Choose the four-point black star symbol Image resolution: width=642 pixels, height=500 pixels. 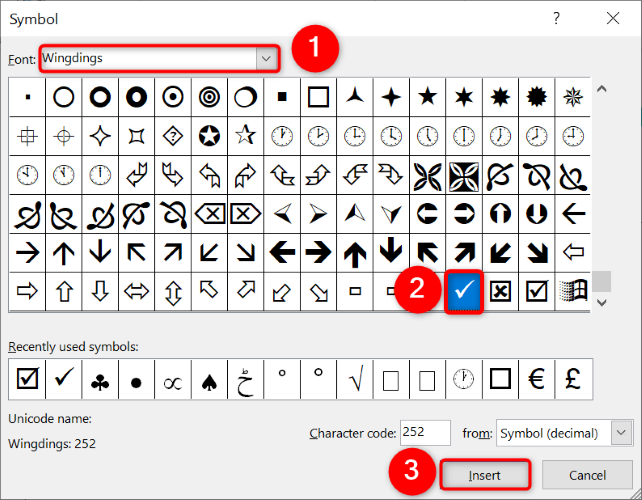391,97
